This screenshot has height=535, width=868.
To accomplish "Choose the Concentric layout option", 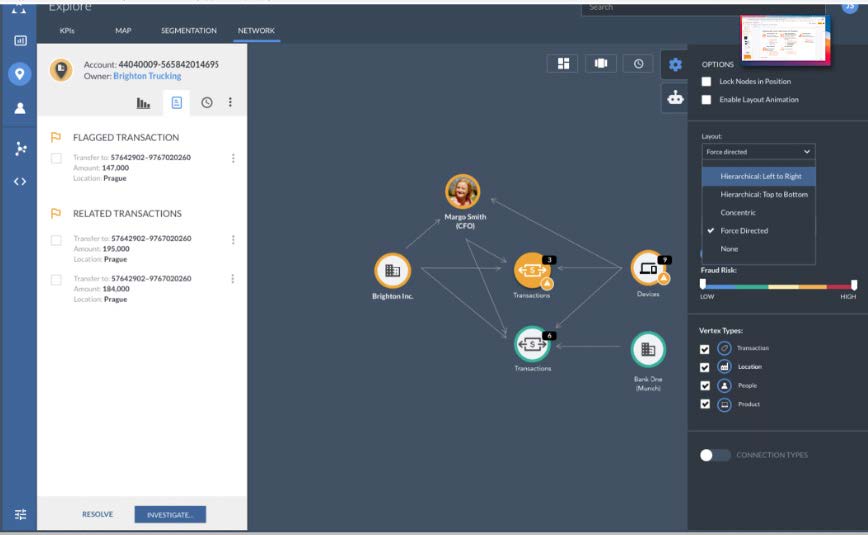I will [759, 213].
